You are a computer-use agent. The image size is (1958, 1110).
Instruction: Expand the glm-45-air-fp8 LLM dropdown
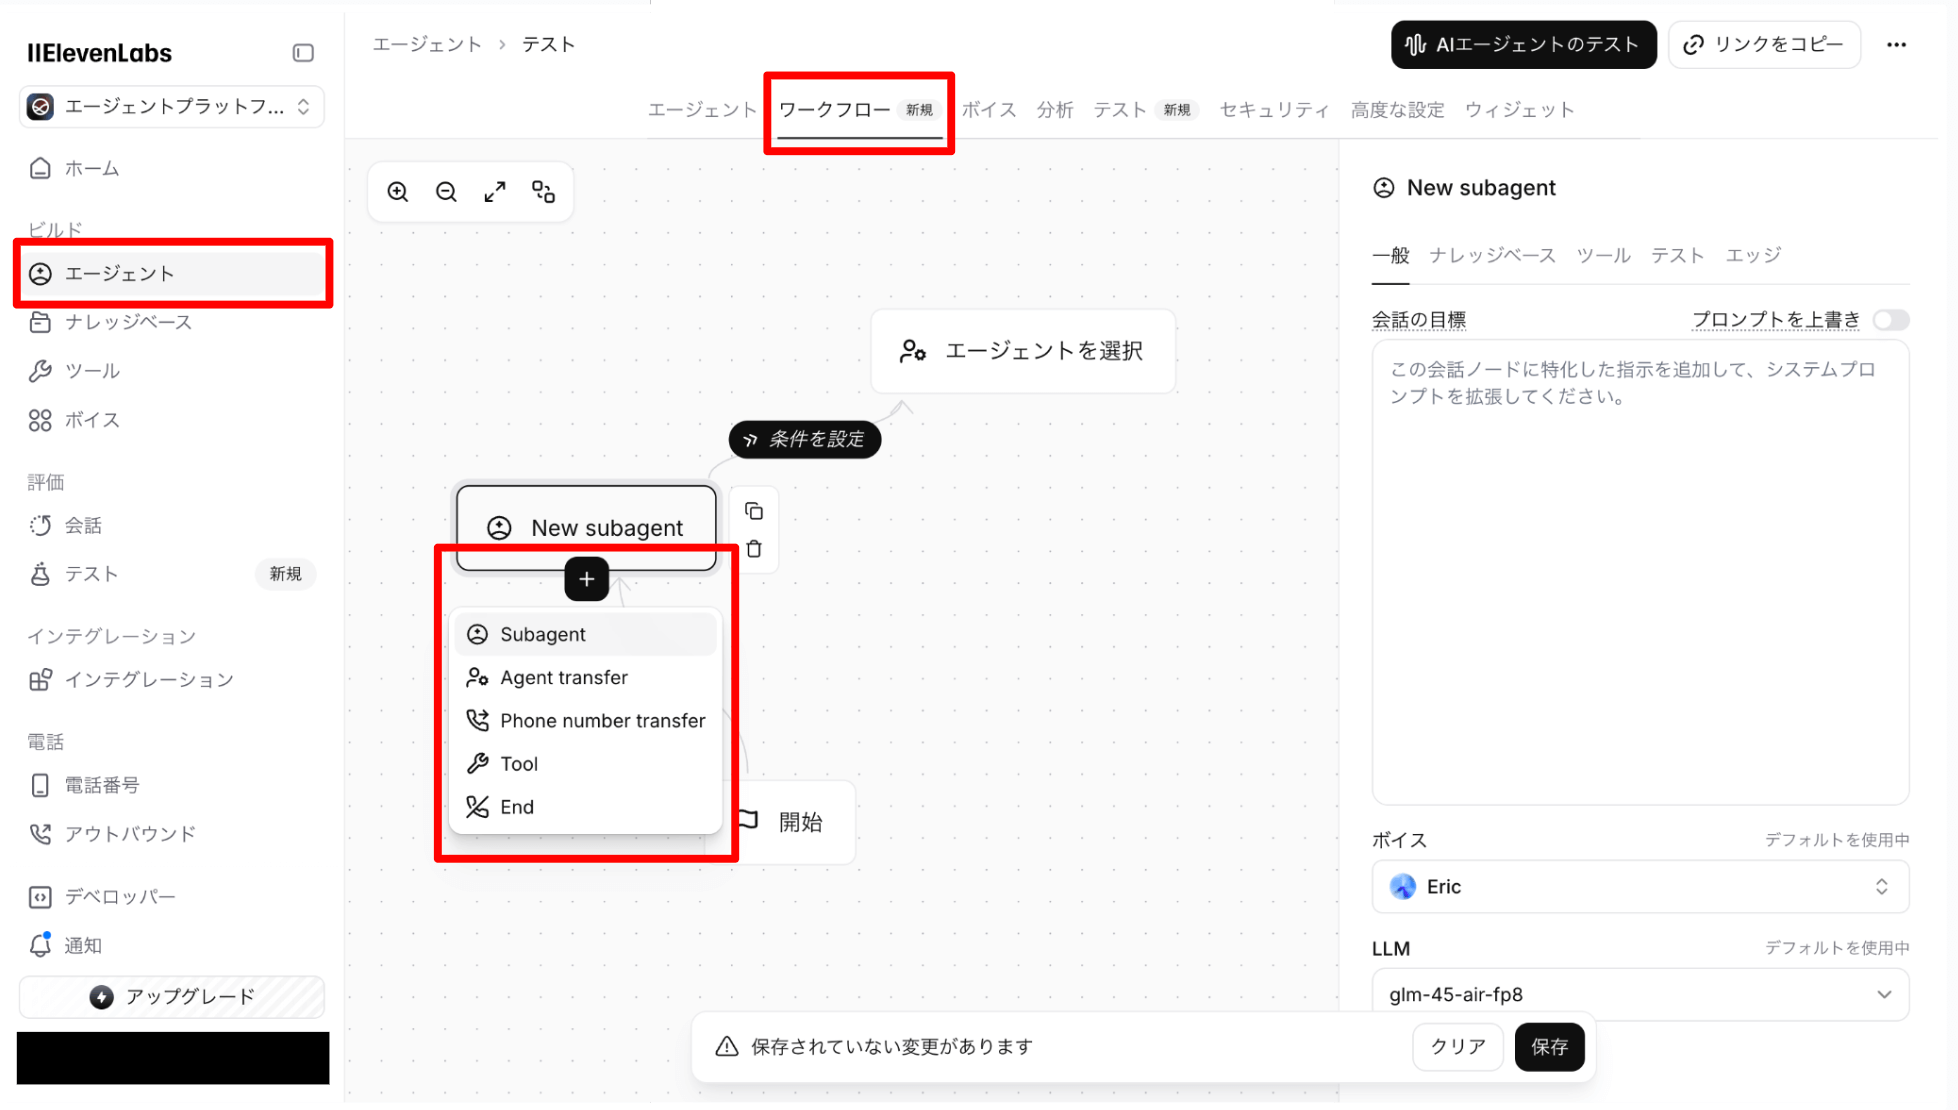point(1639,995)
